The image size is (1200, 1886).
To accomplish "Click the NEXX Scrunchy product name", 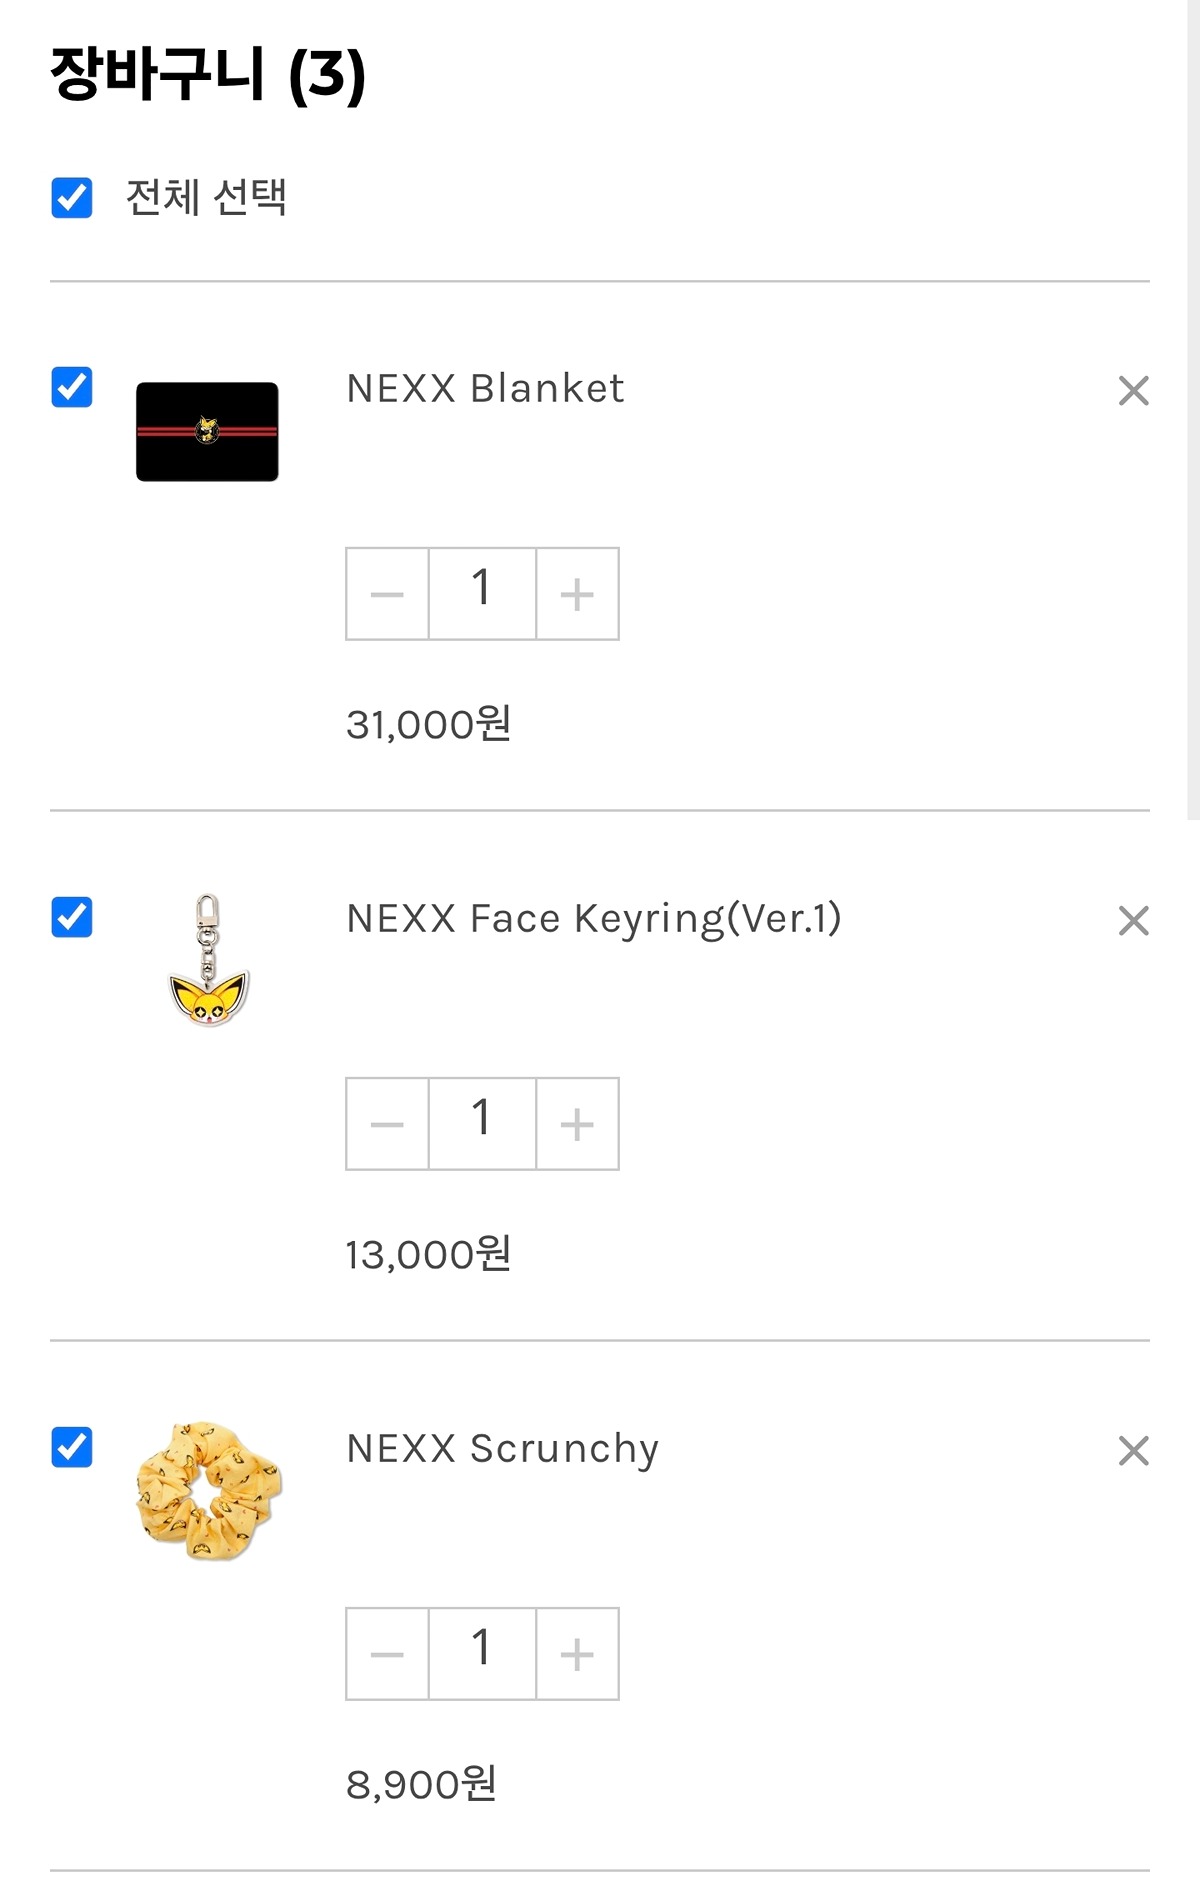I will tap(502, 1449).
